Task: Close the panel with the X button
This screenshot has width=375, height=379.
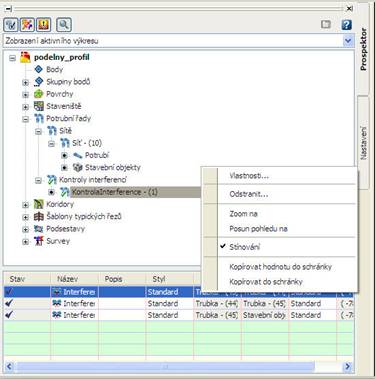Action: (349, 8)
